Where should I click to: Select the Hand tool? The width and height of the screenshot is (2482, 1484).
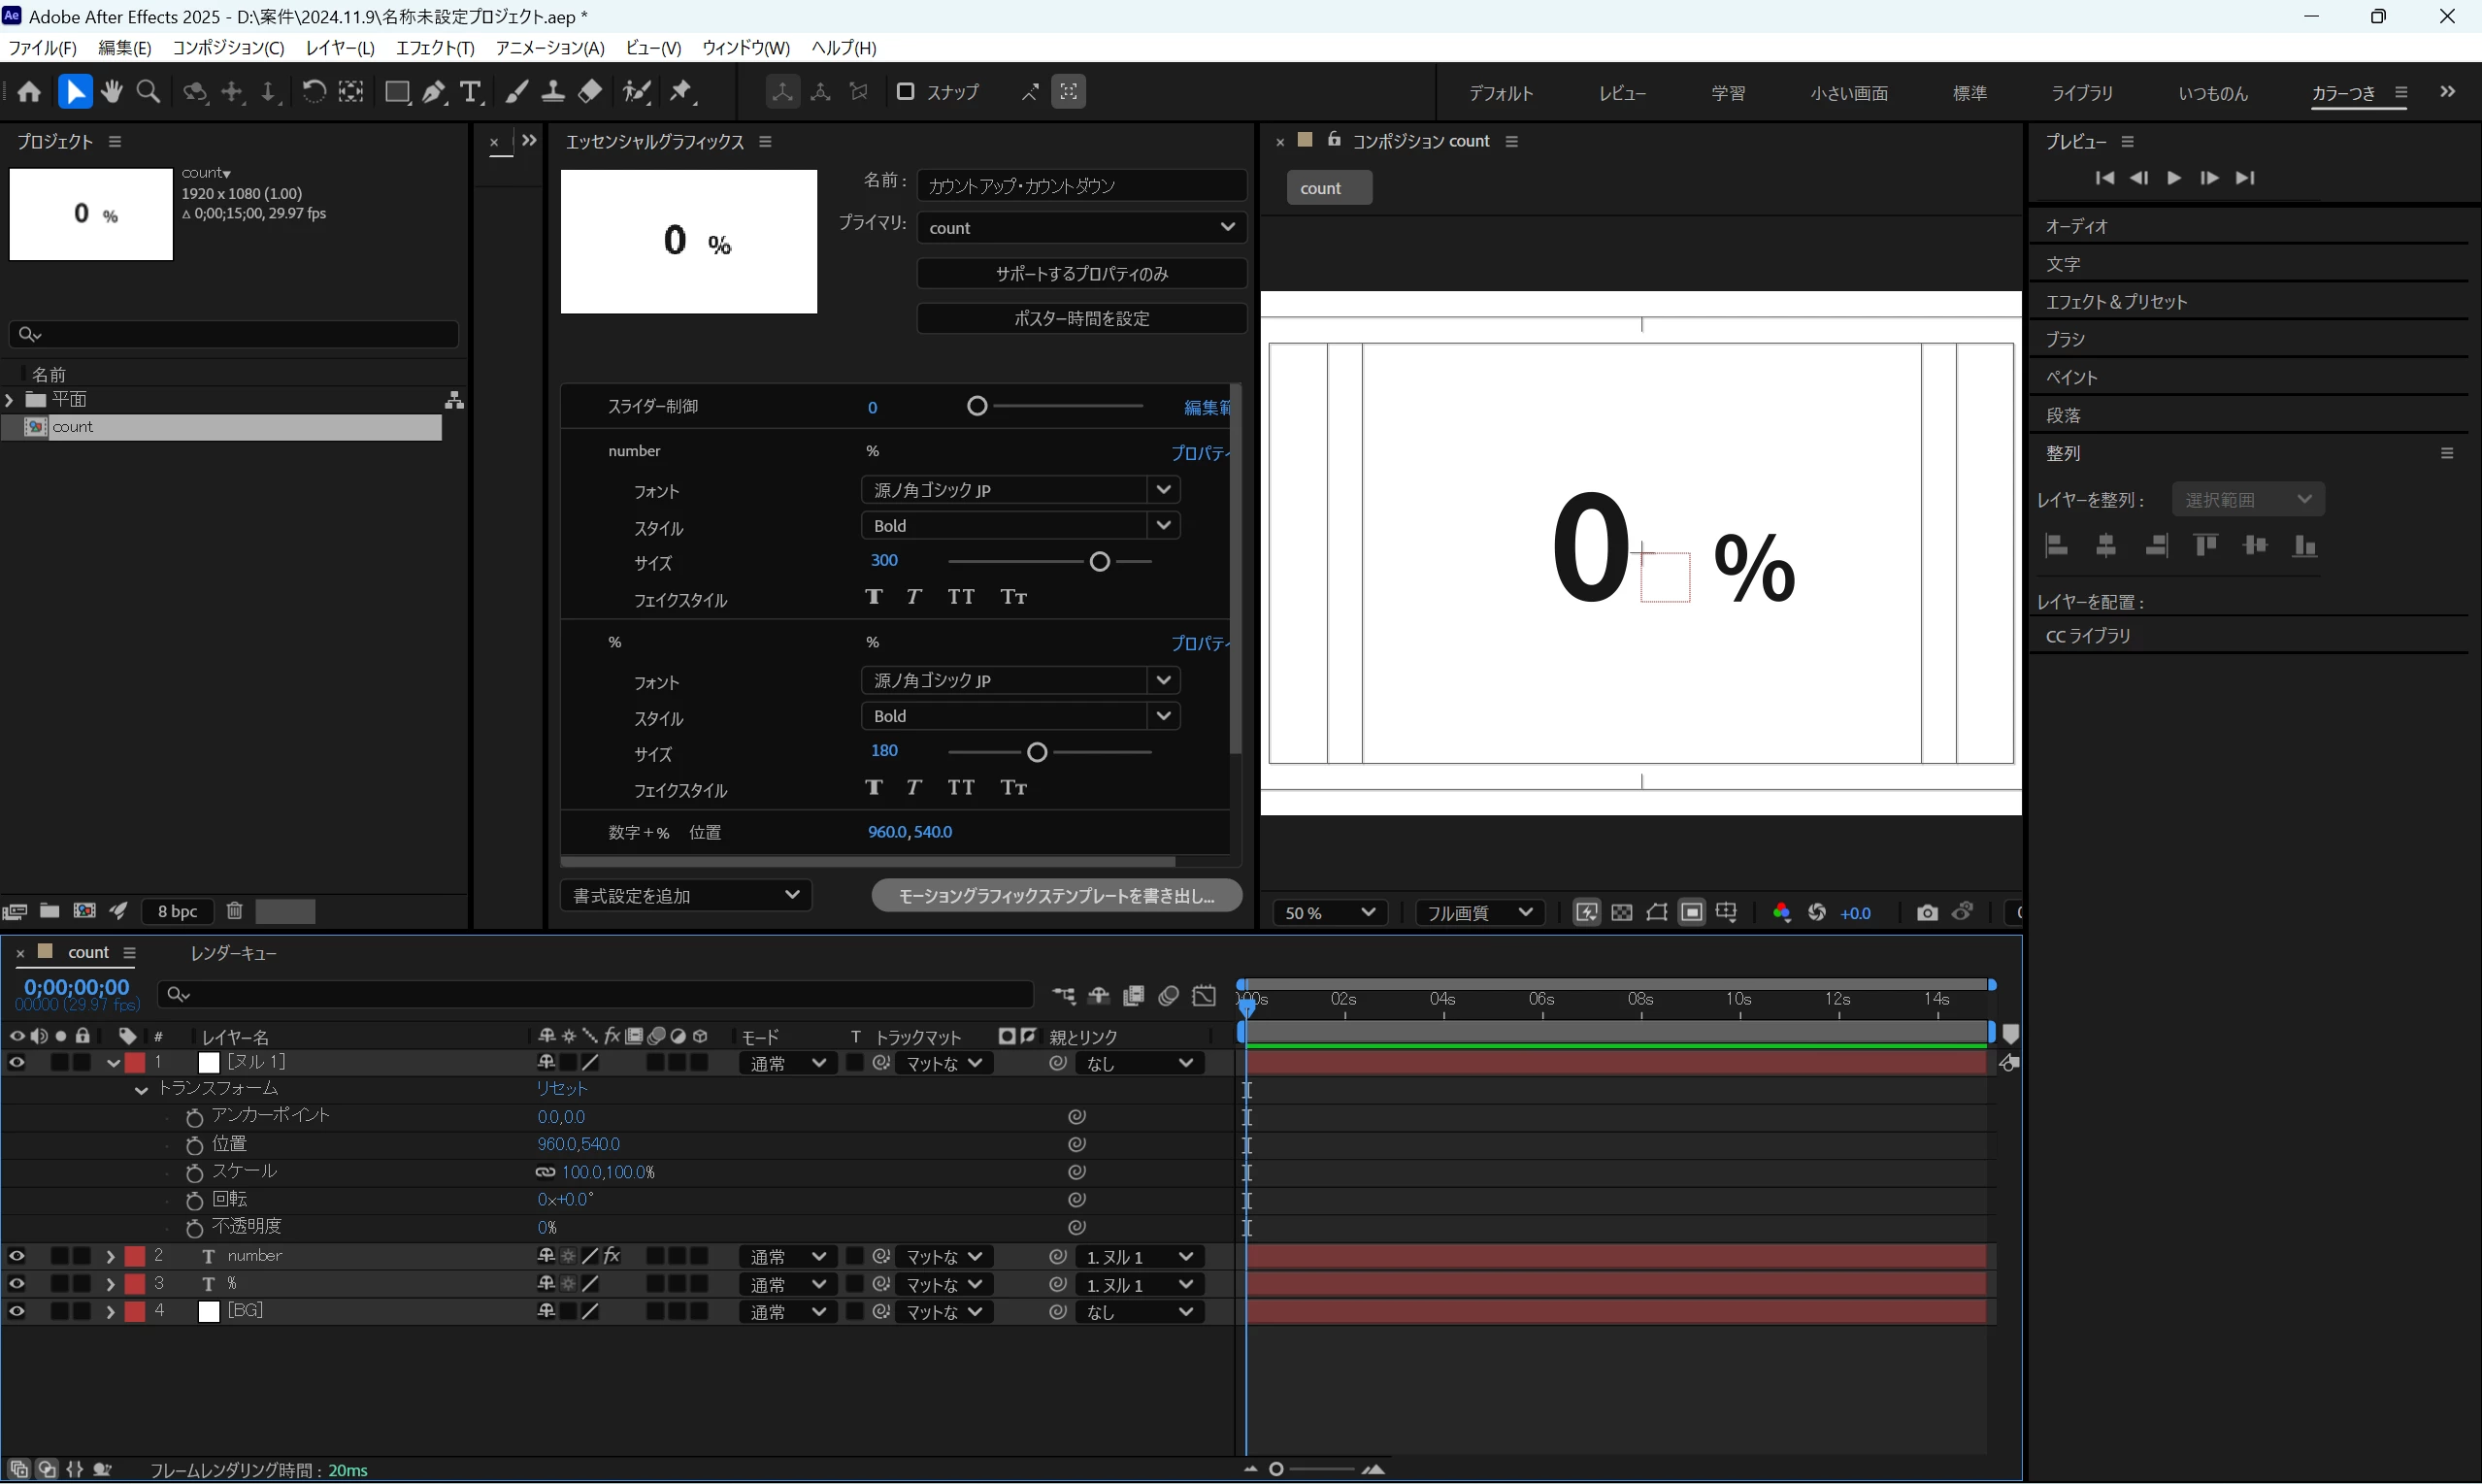(x=112, y=92)
